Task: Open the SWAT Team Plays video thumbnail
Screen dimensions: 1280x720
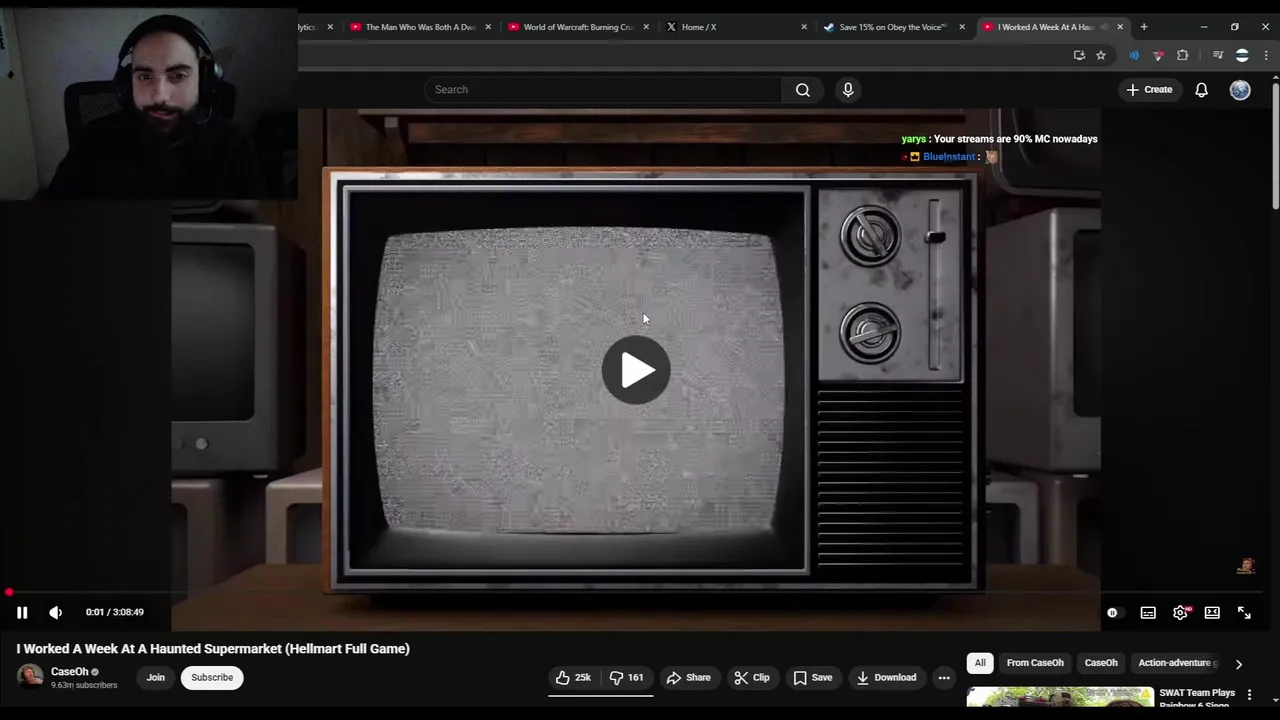Action: (x=1060, y=697)
